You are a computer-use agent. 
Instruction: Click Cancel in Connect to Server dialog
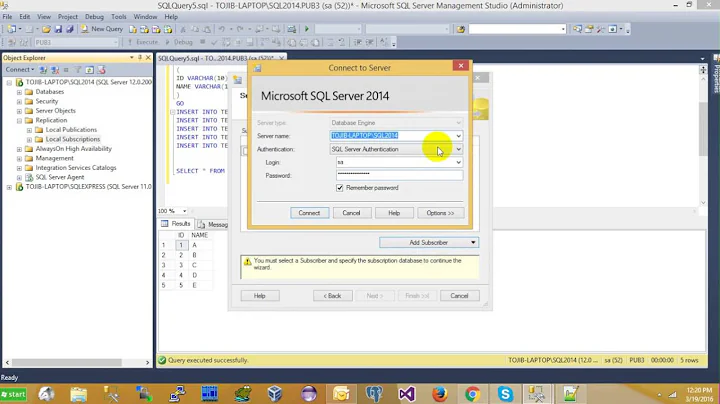351,213
